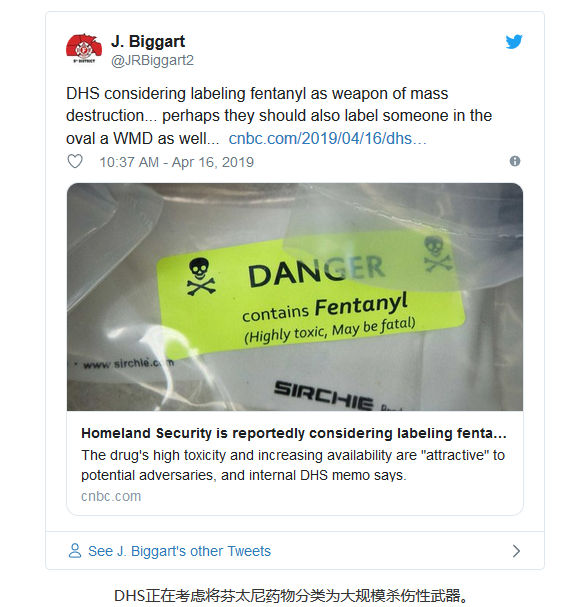
Task: Click the skull crossbones on yellow label
Action: [201, 278]
